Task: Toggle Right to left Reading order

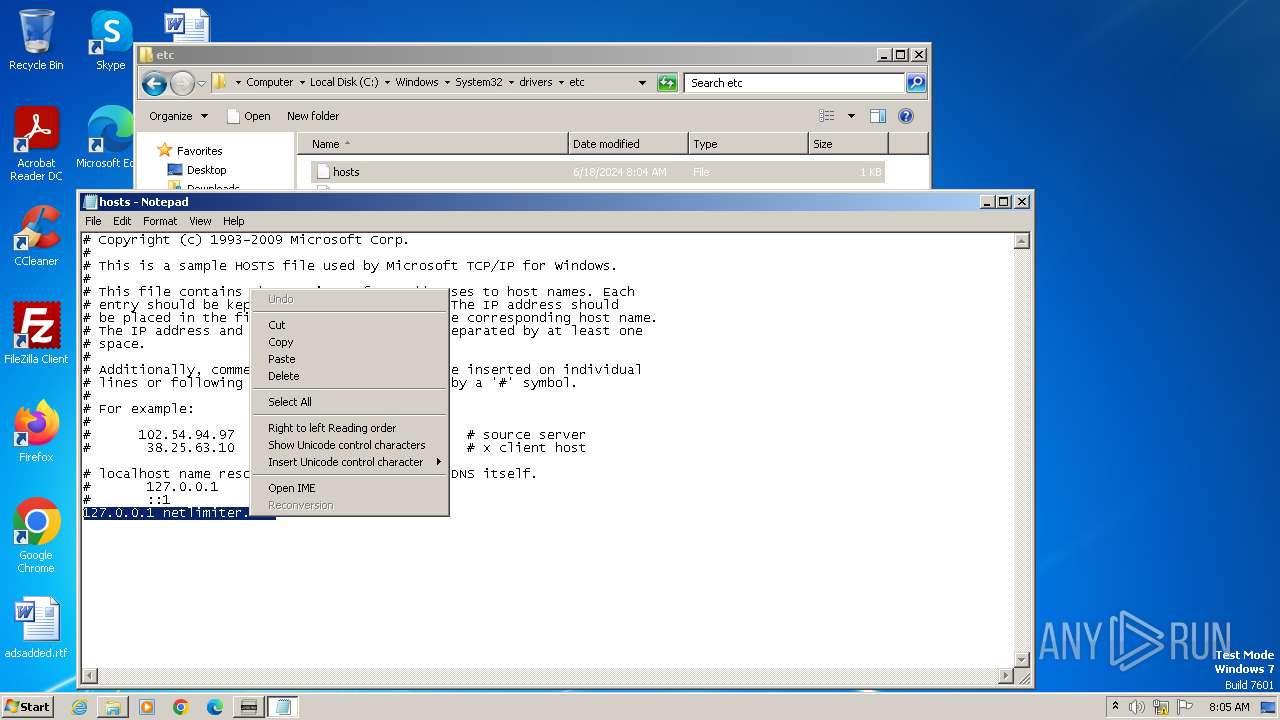Action: 348,428
